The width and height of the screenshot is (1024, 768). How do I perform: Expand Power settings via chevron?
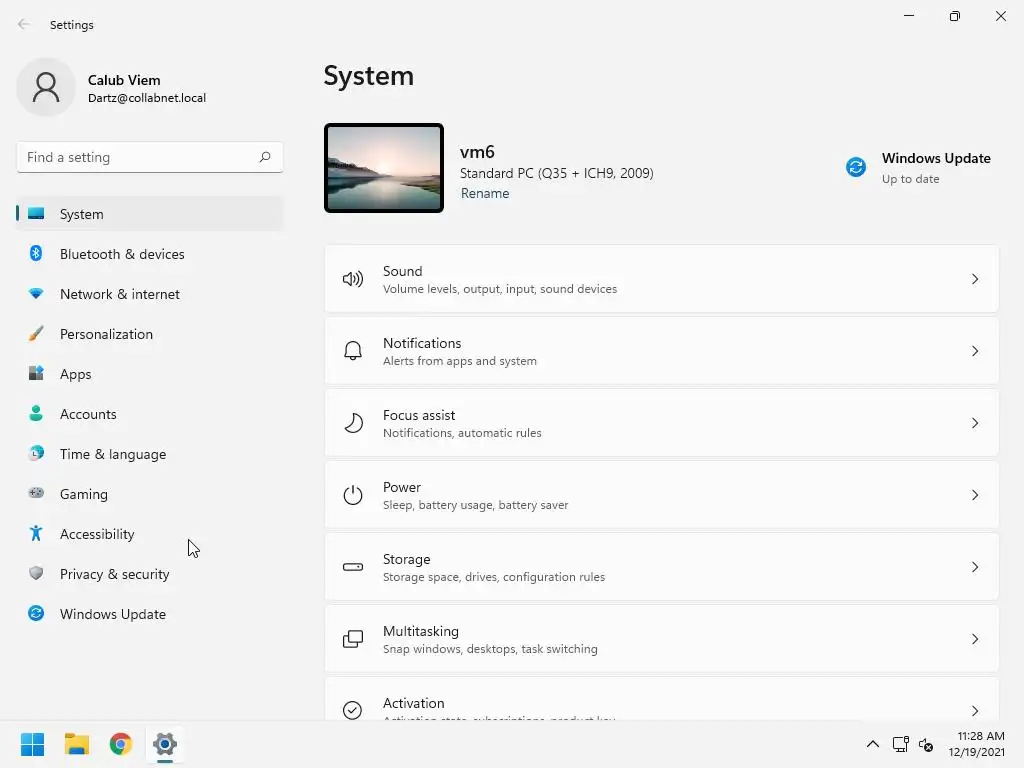coord(975,495)
